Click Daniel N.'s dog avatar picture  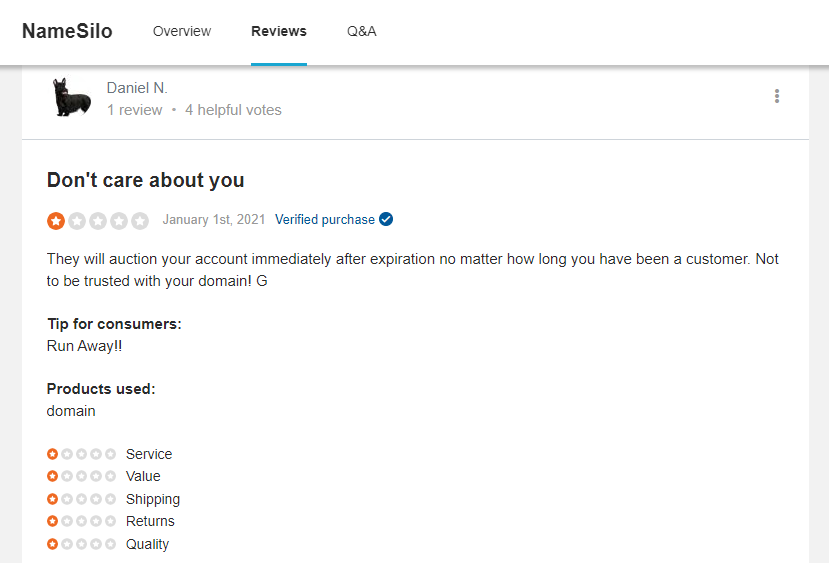tap(73, 98)
